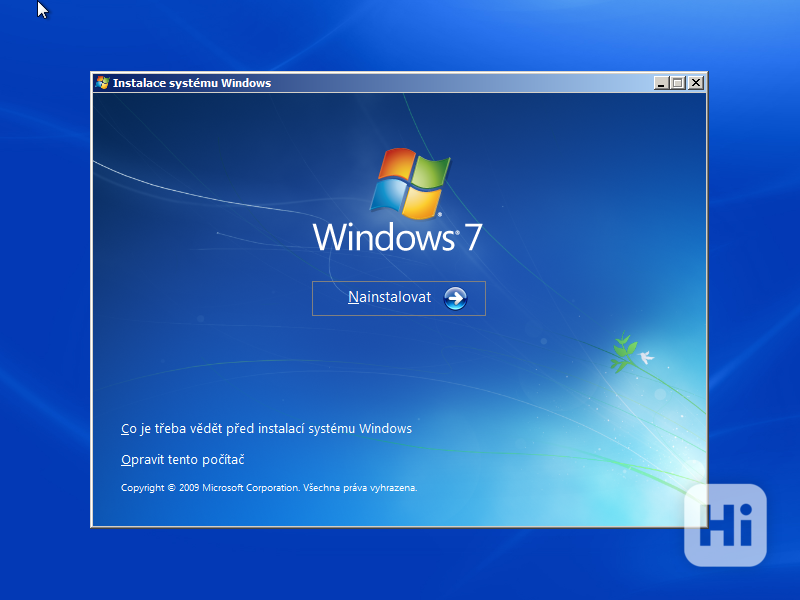
Task: Maximize the Instalace systému Windows window
Action: (678, 83)
